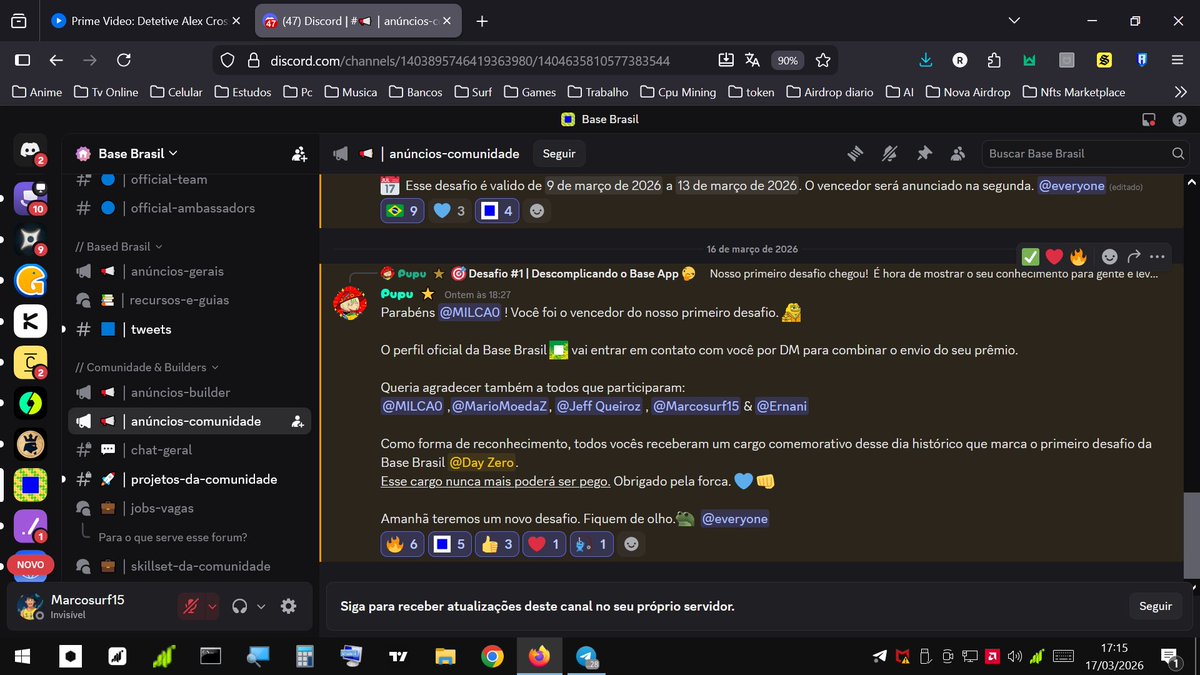Add reaction smiley next to Brazil flag reactions
The image size is (1200, 675).
point(537,211)
